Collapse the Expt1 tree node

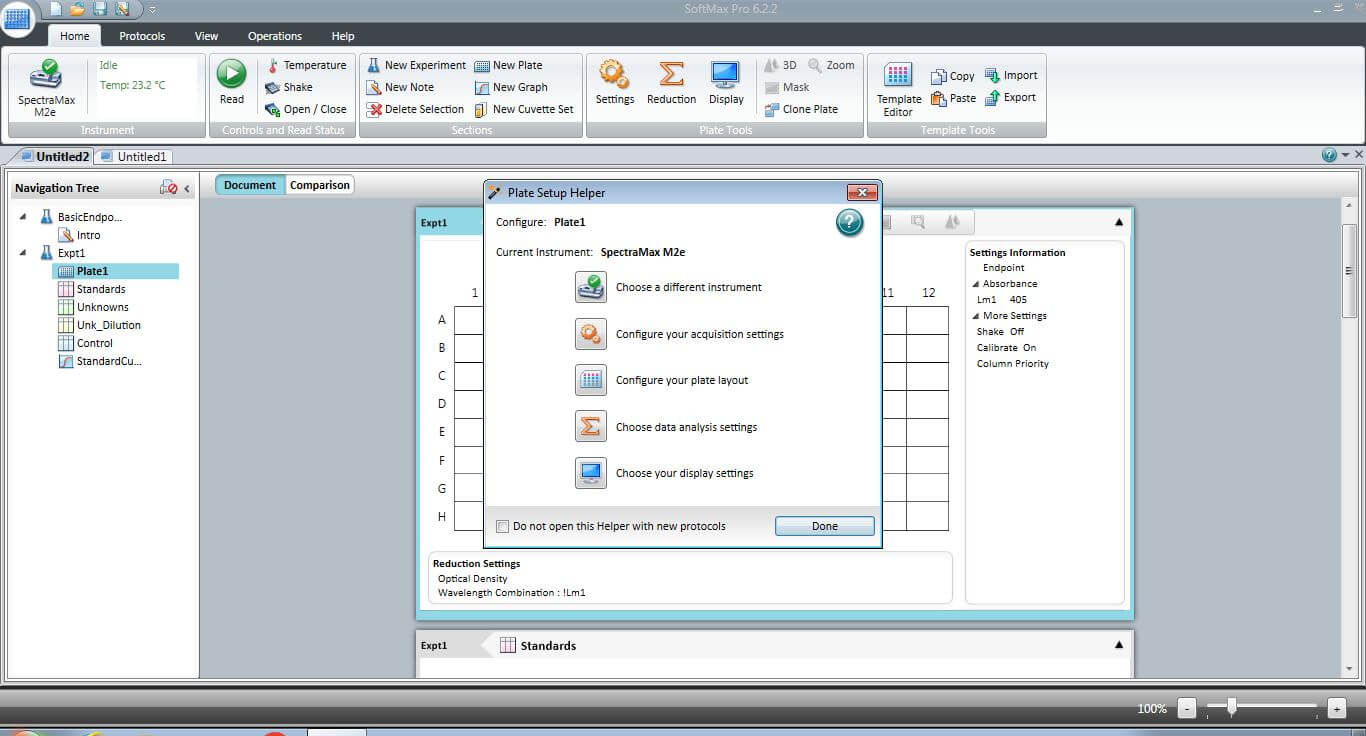23,253
